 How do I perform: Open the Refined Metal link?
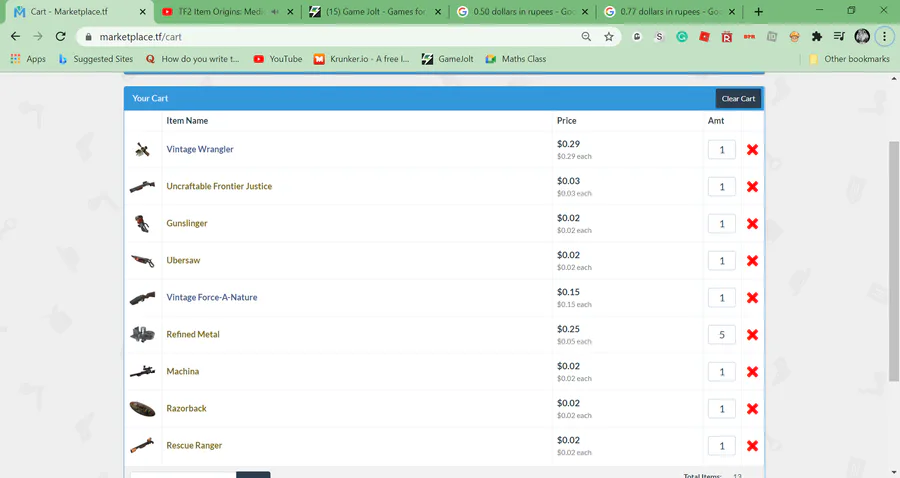pos(193,334)
